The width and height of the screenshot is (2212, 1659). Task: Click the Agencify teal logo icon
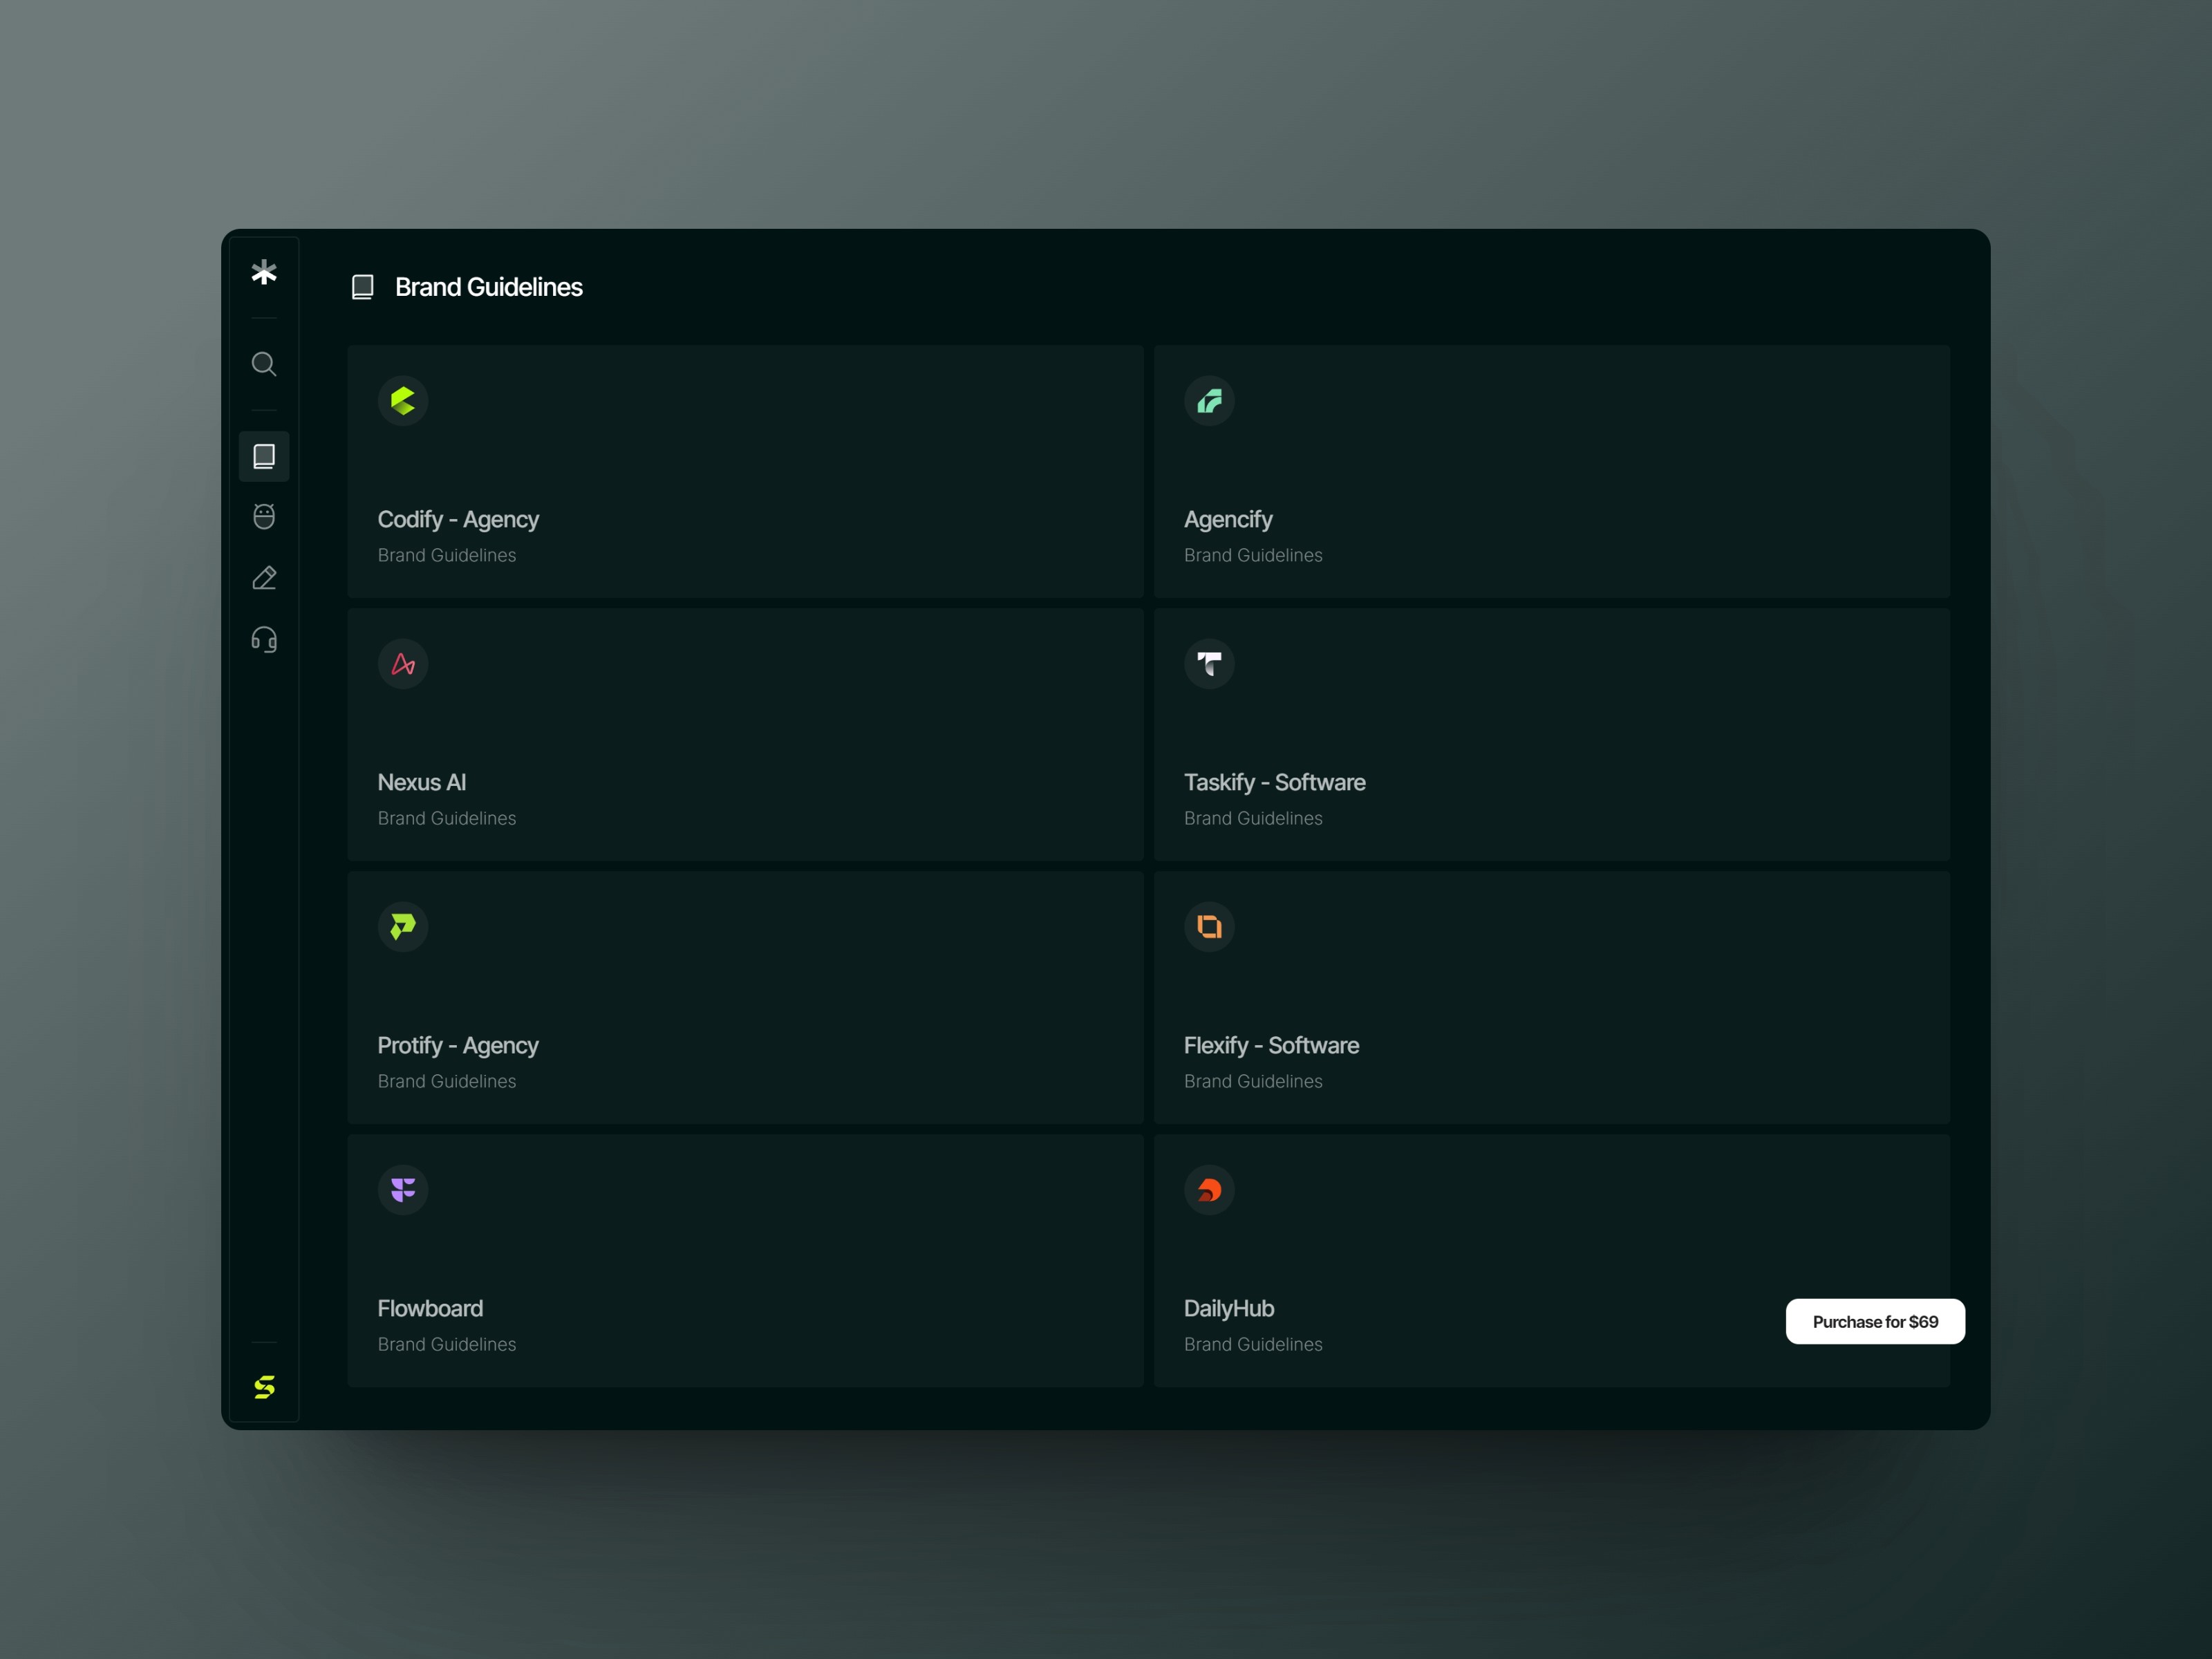pyautogui.click(x=1209, y=401)
